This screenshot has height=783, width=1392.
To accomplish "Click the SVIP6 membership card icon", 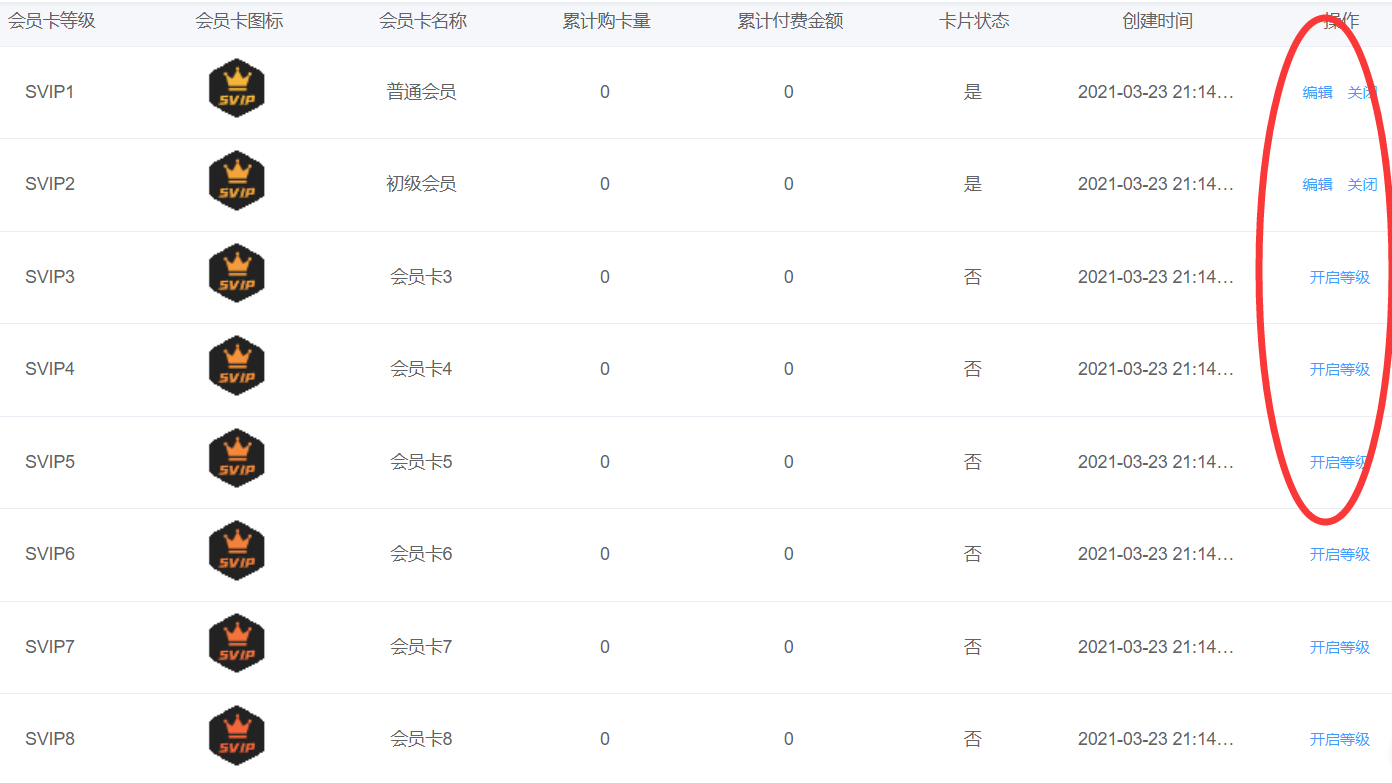I will click(237, 550).
